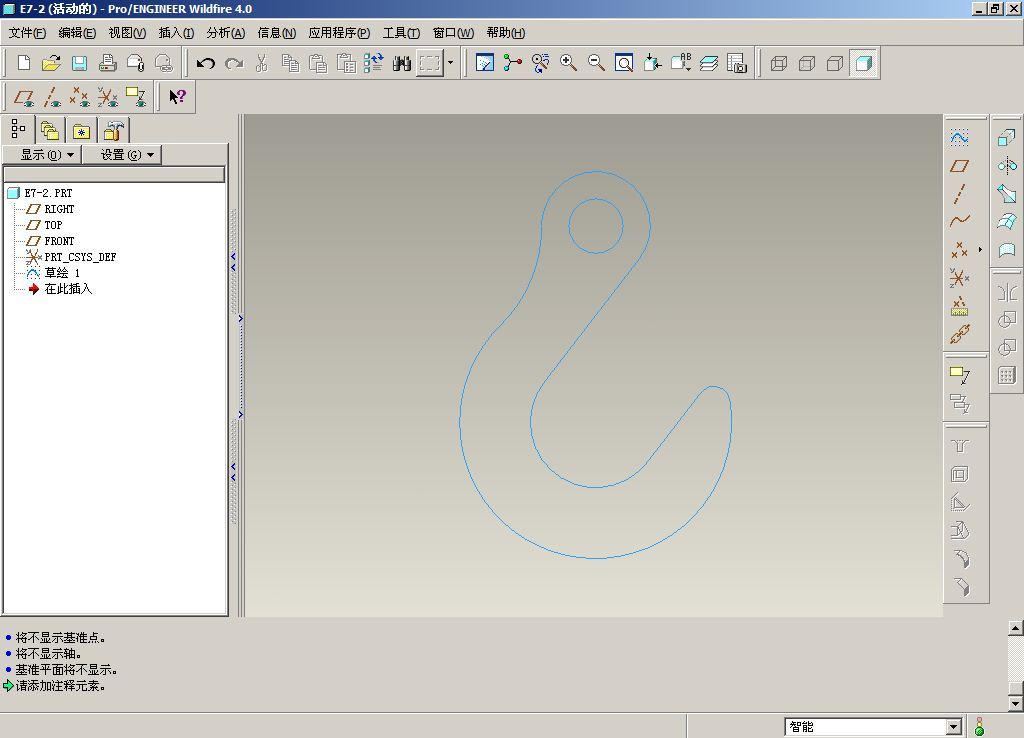1024x738 pixels.
Task: Print the current model using the printer icon
Action: click(x=108, y=63)
